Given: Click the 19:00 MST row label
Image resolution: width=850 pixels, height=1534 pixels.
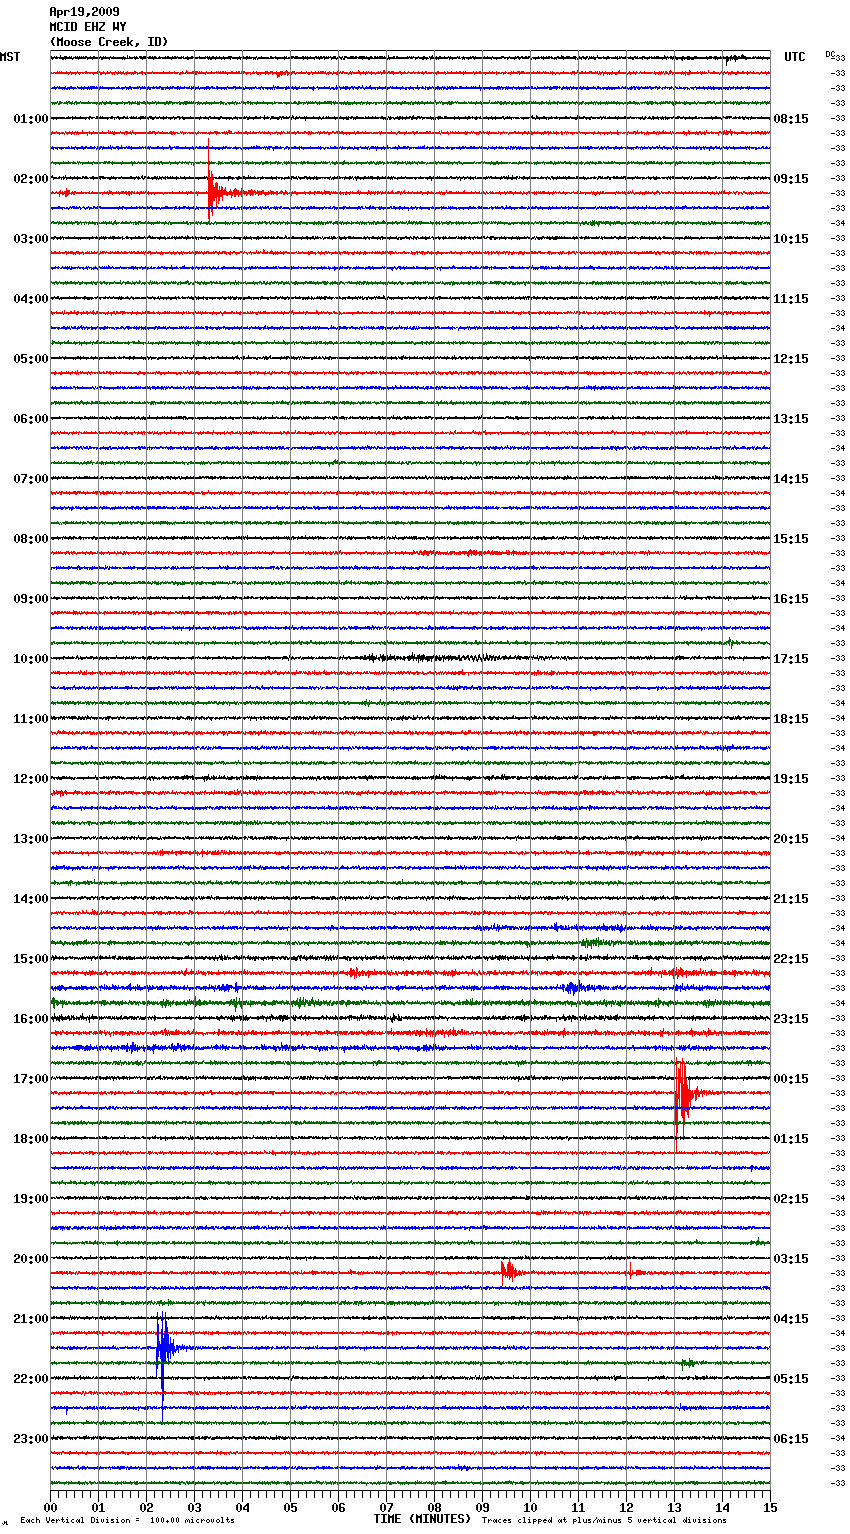Looking at the screenshot, I should [31, 1199].
